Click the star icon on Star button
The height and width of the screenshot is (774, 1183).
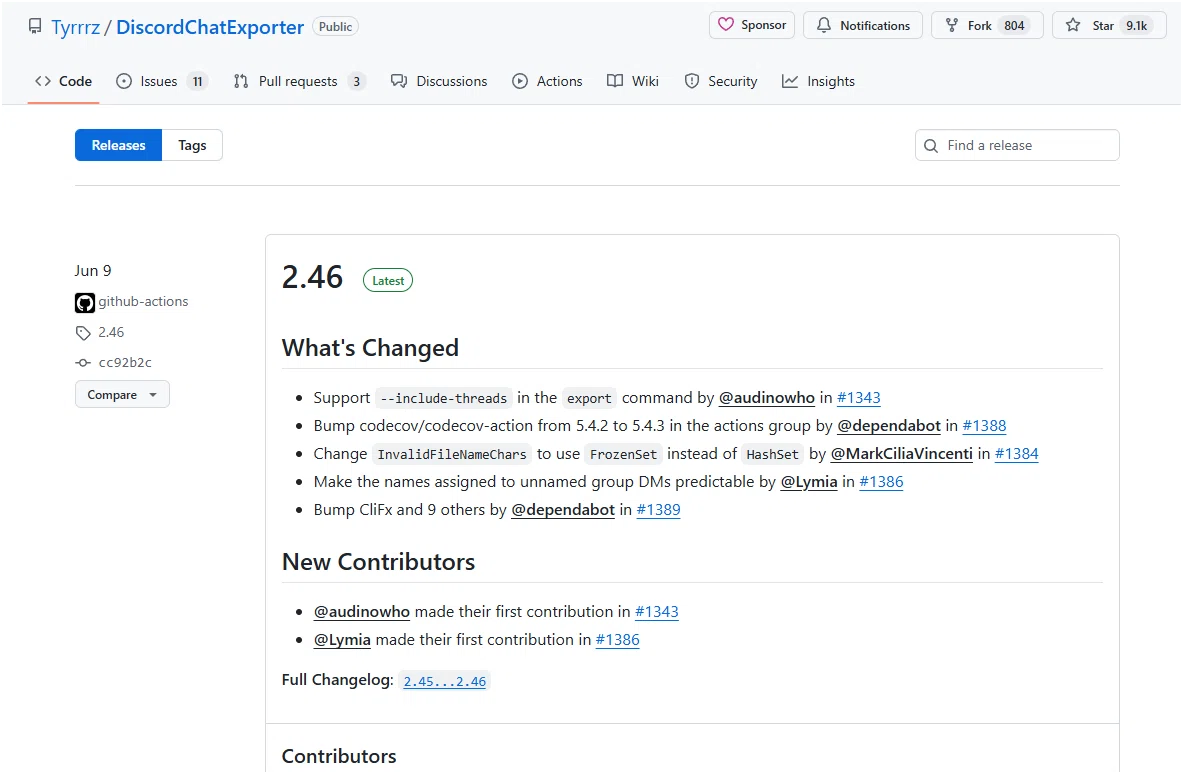(1073, 26)
